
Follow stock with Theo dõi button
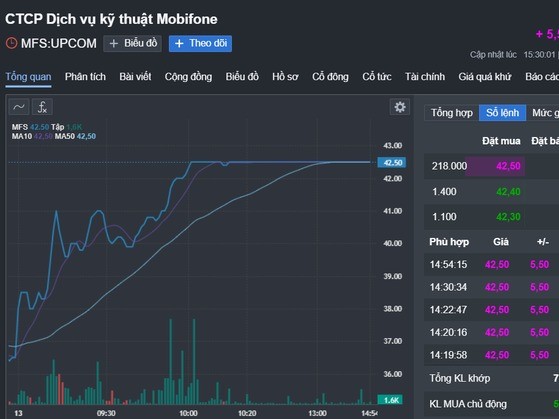[200, 44]
